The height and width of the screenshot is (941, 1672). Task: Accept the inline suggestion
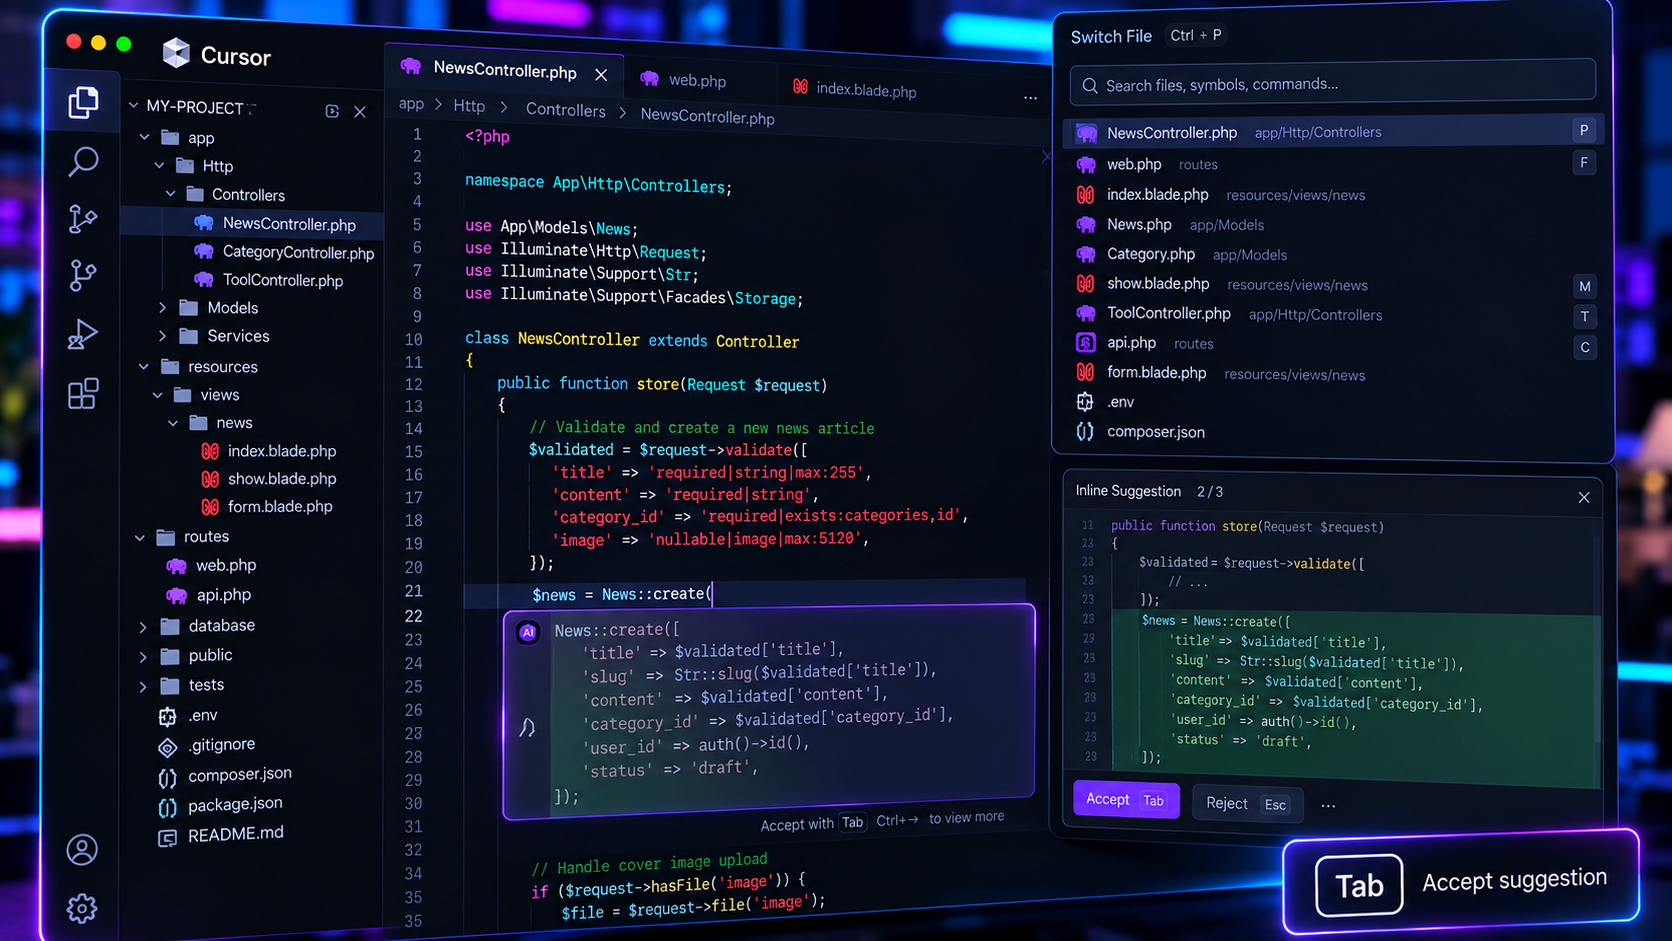pyautogui.click(x=1126, y=800)
